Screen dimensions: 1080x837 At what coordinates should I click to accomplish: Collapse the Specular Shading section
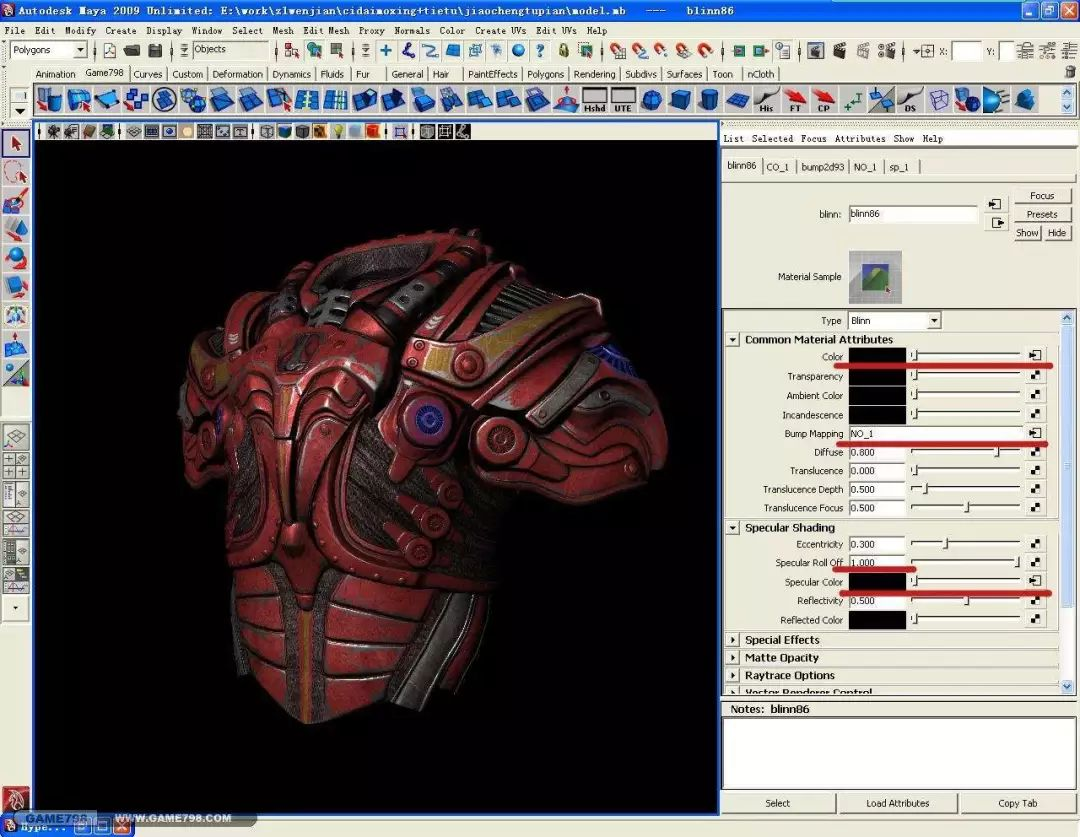pos(733,528)
